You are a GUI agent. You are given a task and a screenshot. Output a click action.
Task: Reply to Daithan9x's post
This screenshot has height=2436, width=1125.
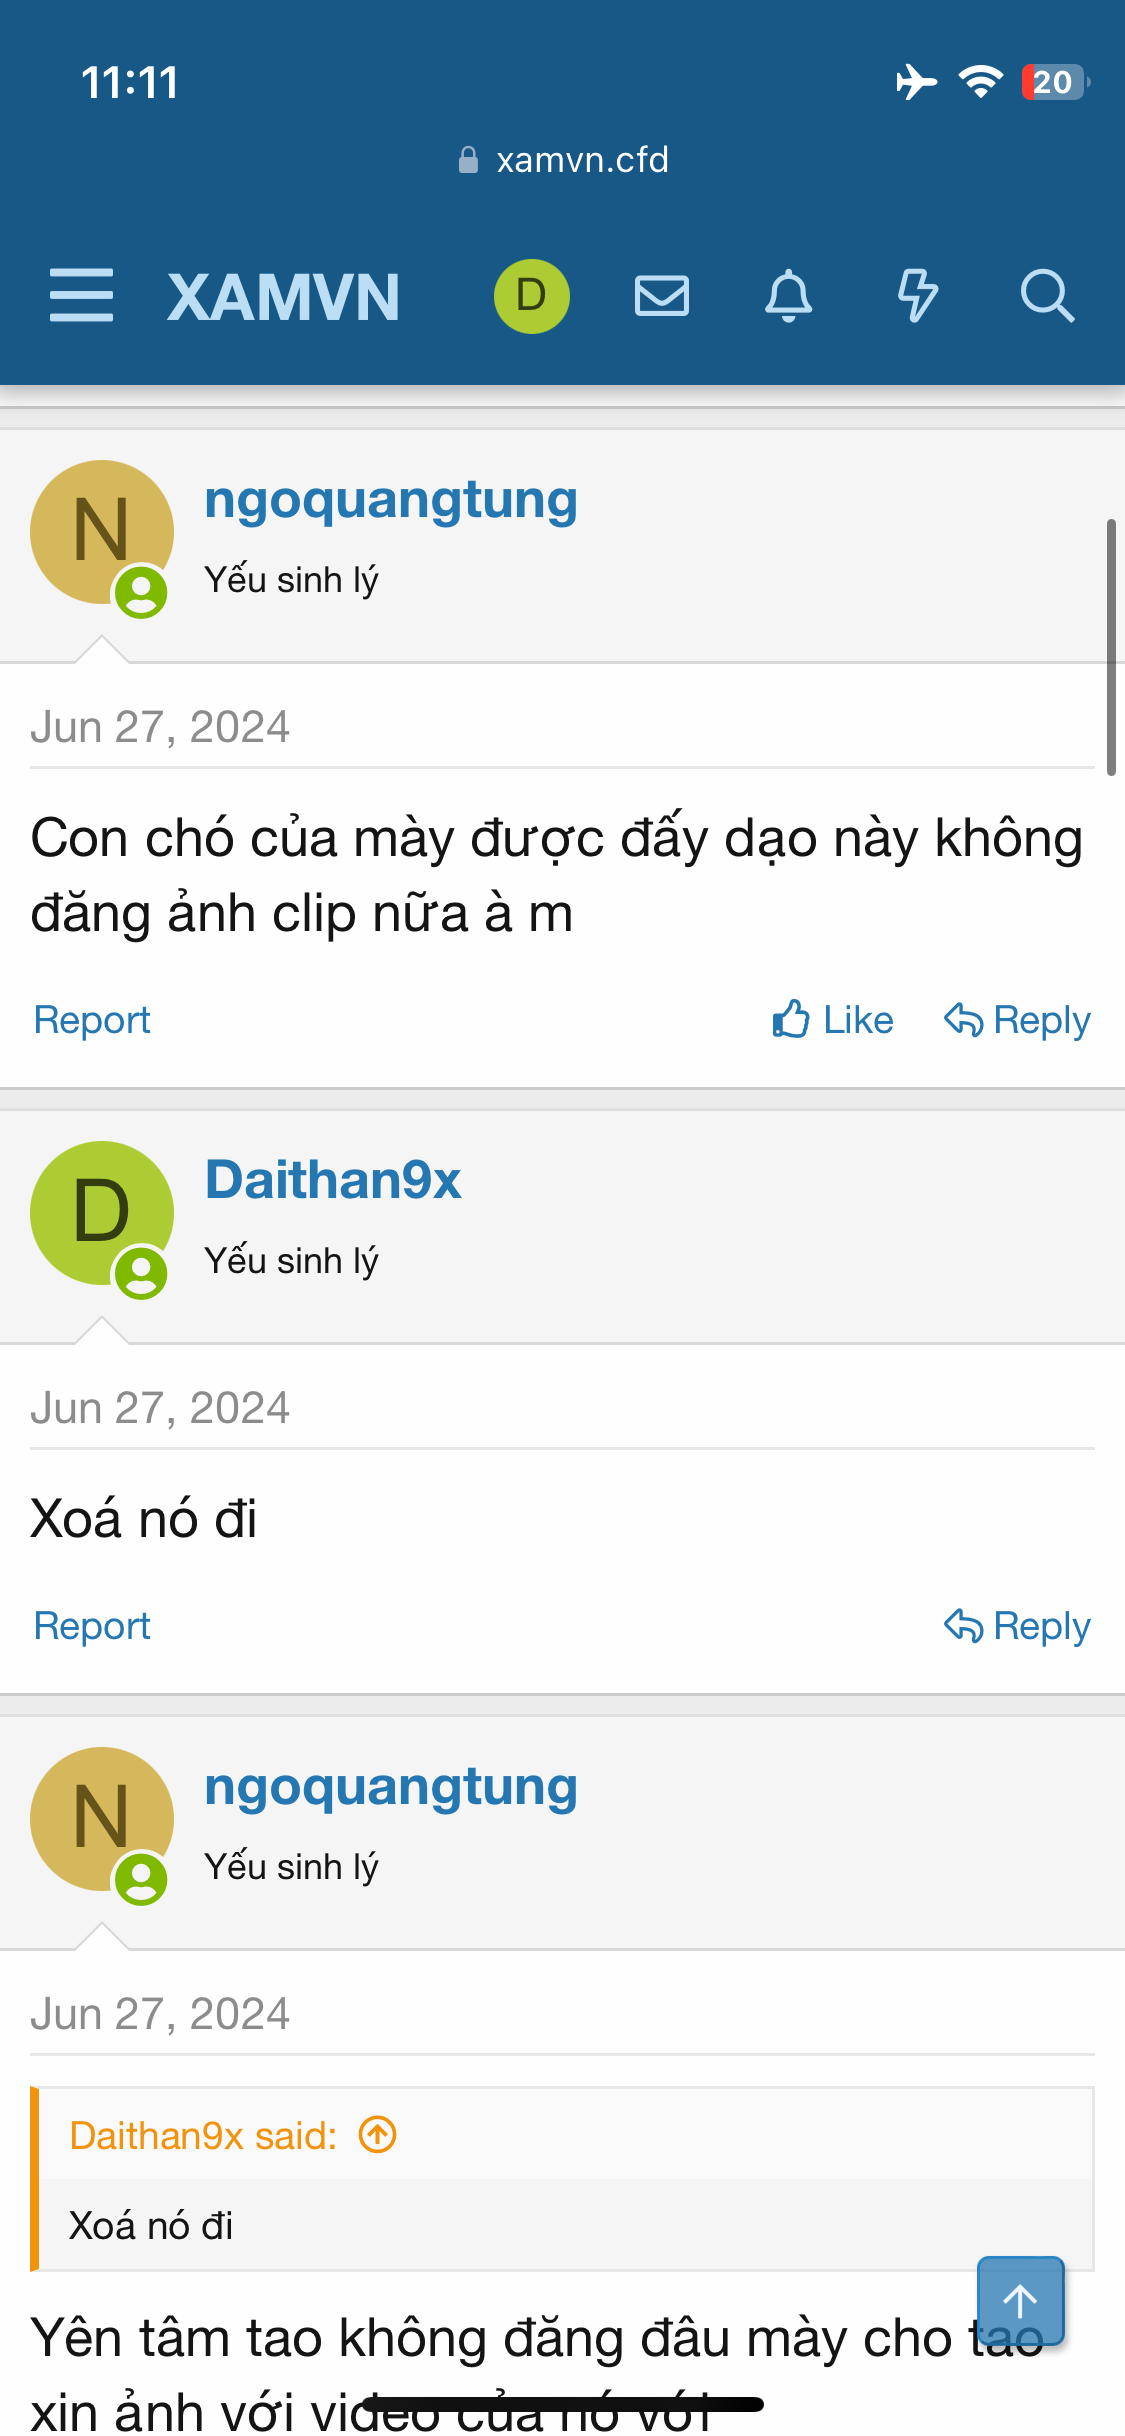click(1017, 1626)
